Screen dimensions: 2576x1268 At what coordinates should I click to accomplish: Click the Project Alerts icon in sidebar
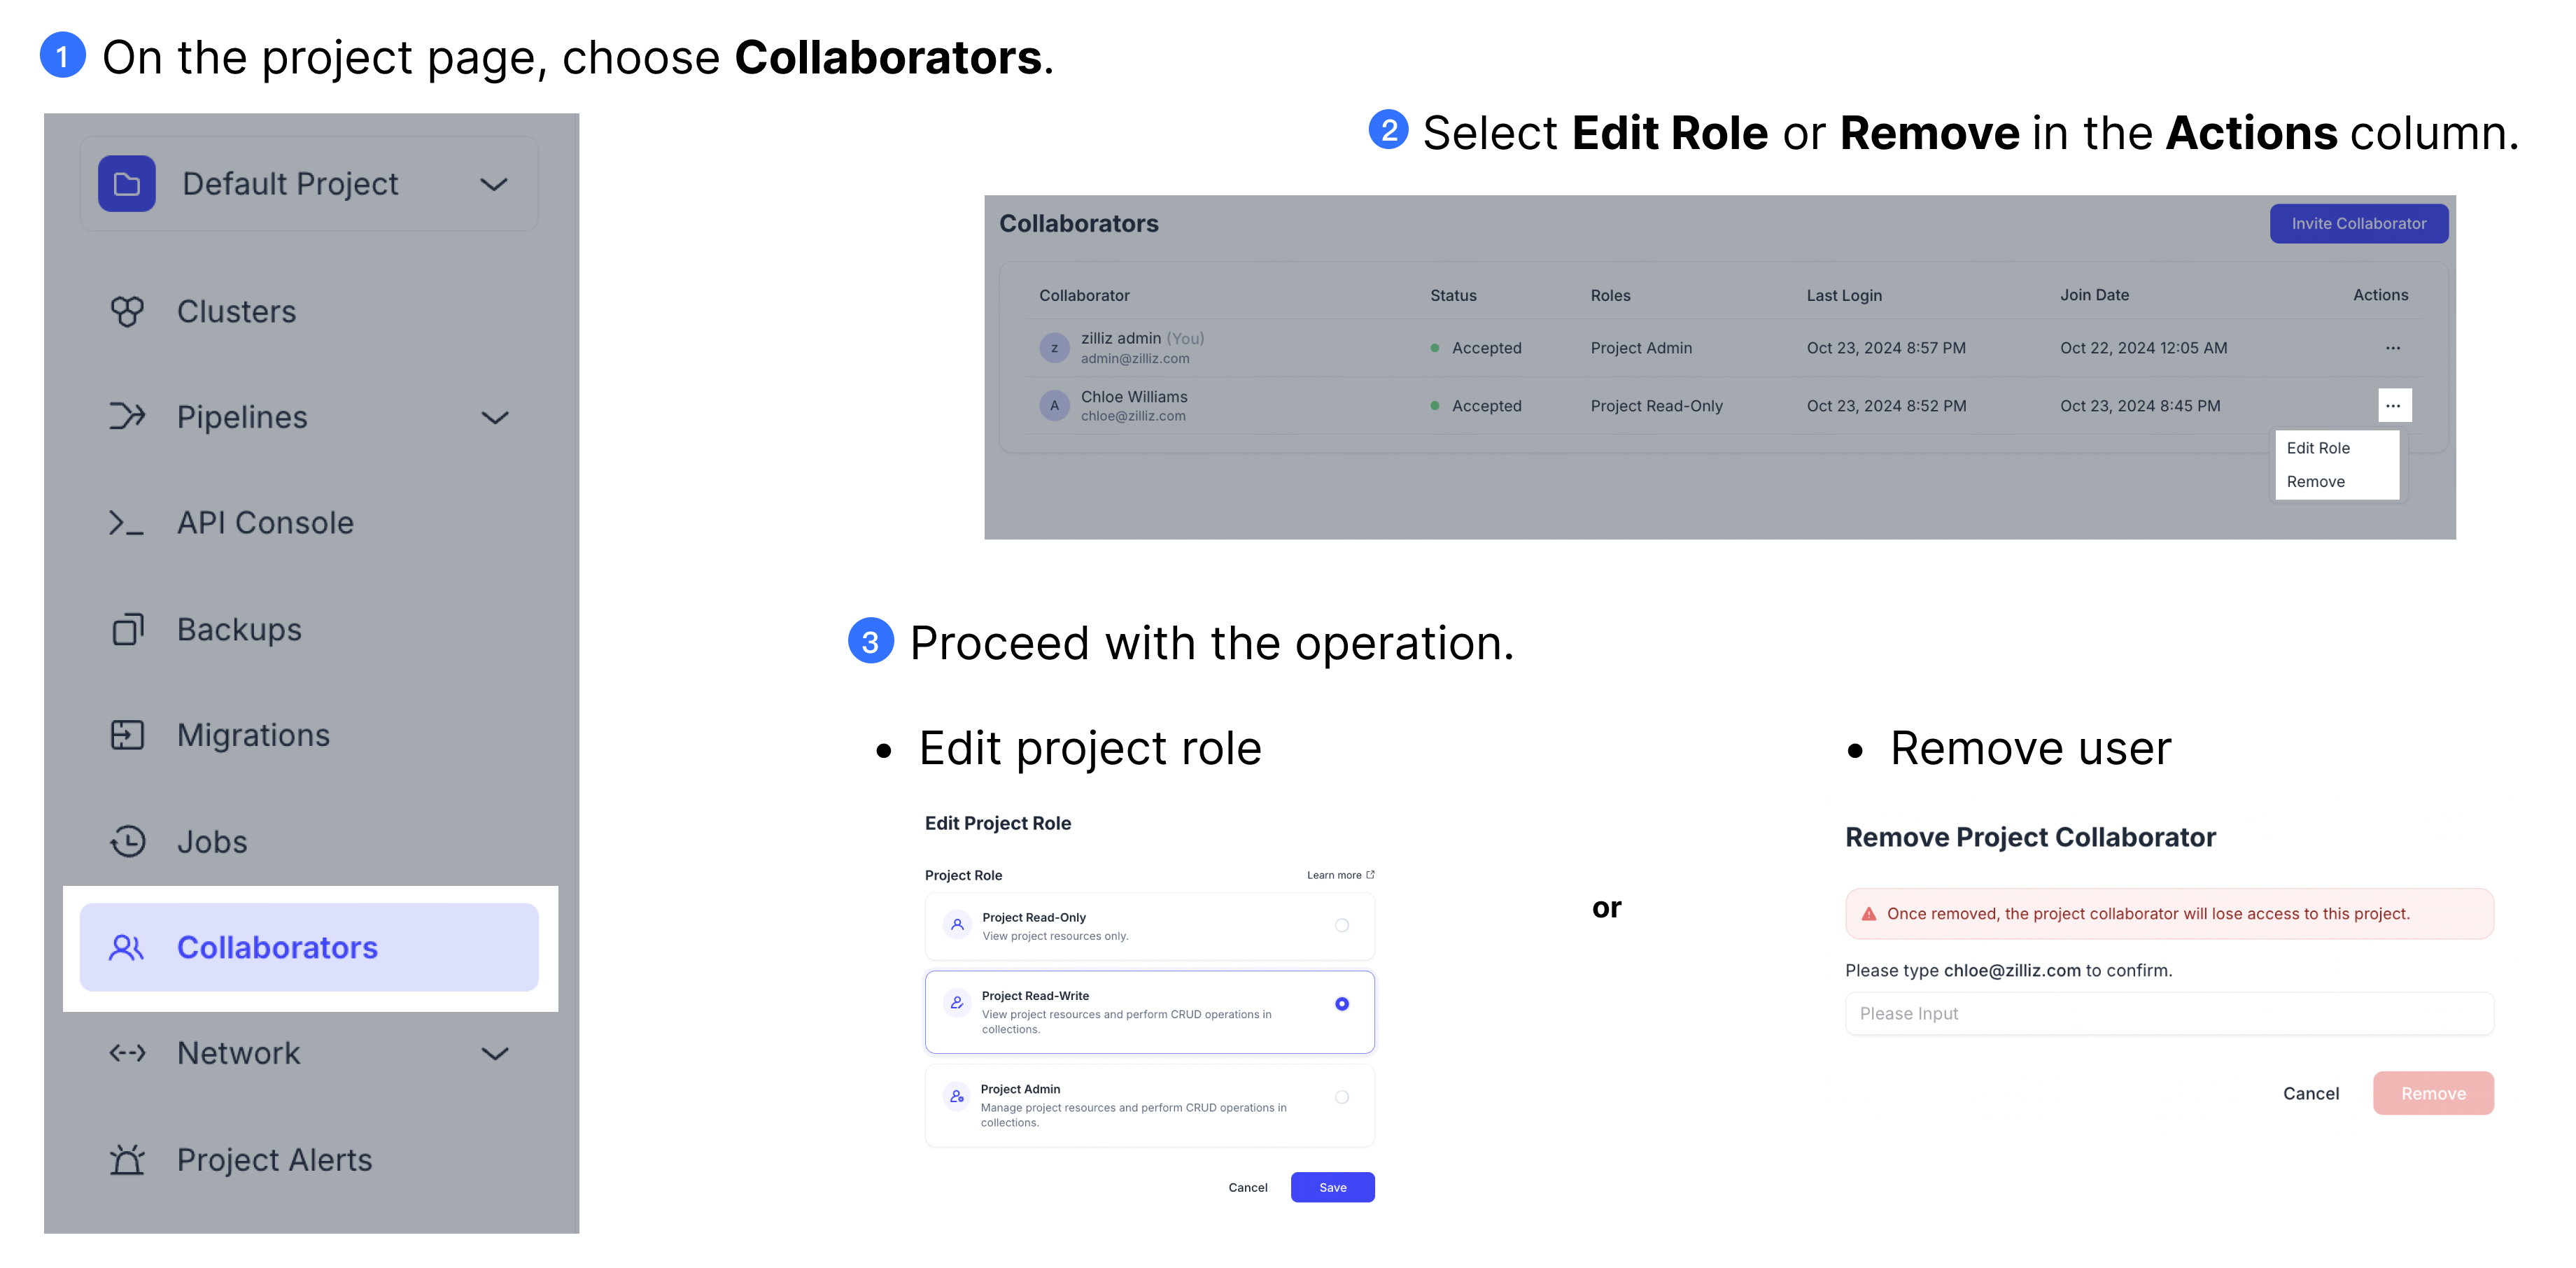coord(128,1158)
